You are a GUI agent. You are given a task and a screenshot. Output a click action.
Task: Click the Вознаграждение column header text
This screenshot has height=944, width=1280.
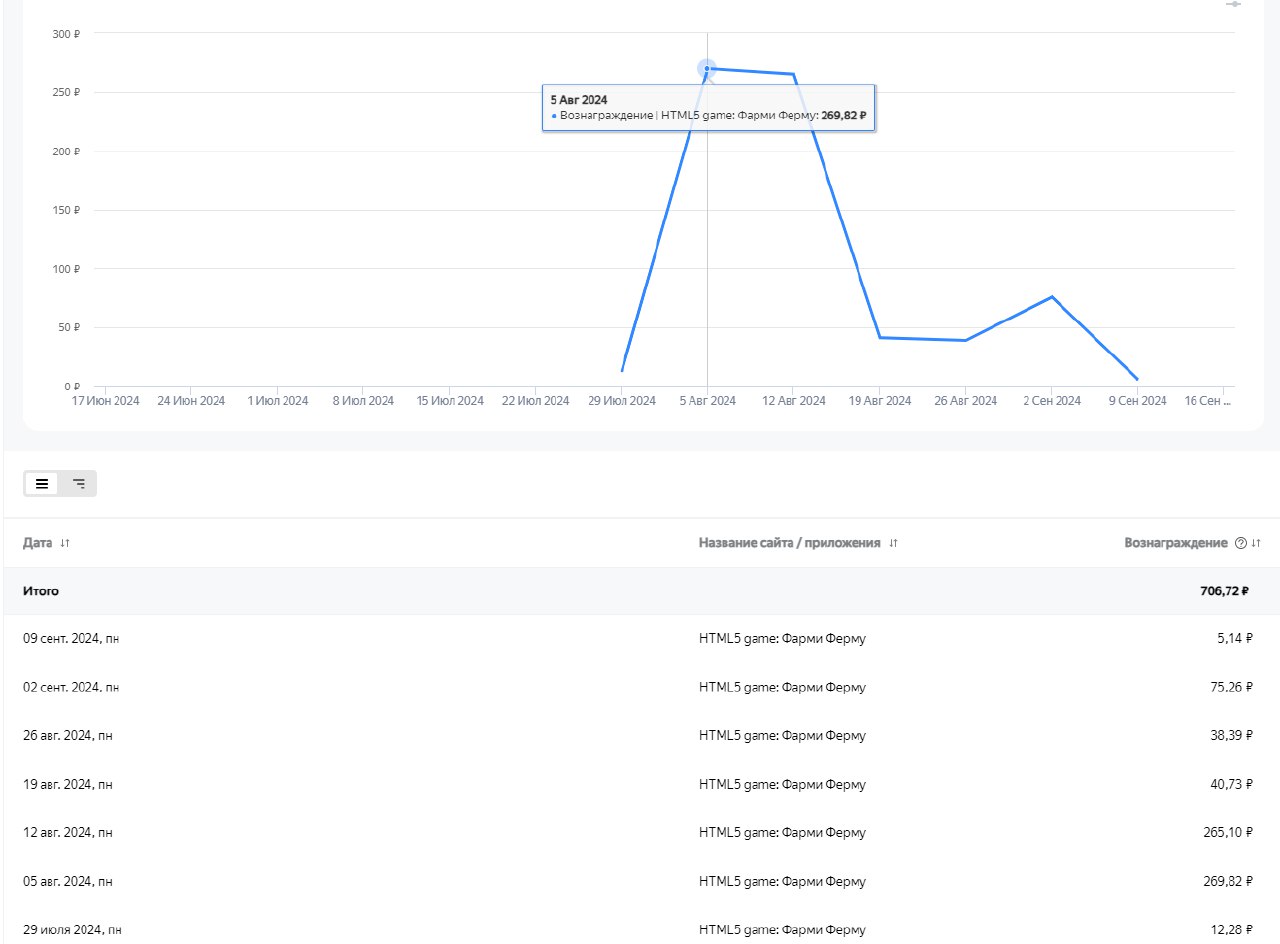pos(1175,543)
